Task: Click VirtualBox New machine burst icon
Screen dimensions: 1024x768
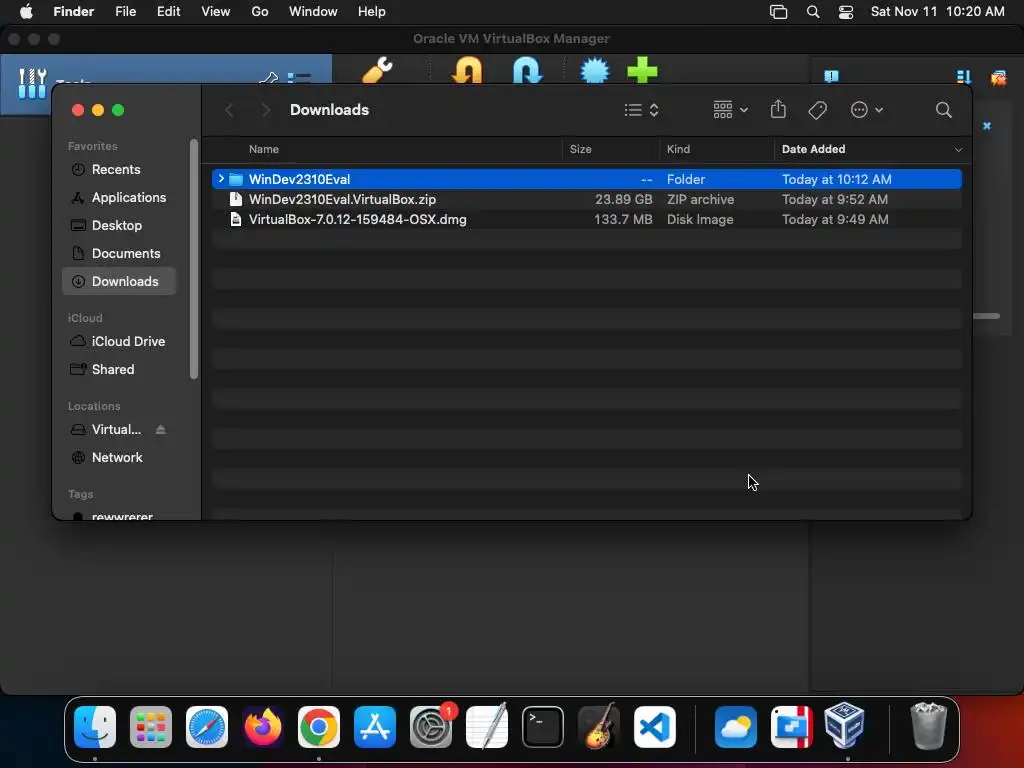Action: coord(594,71)
